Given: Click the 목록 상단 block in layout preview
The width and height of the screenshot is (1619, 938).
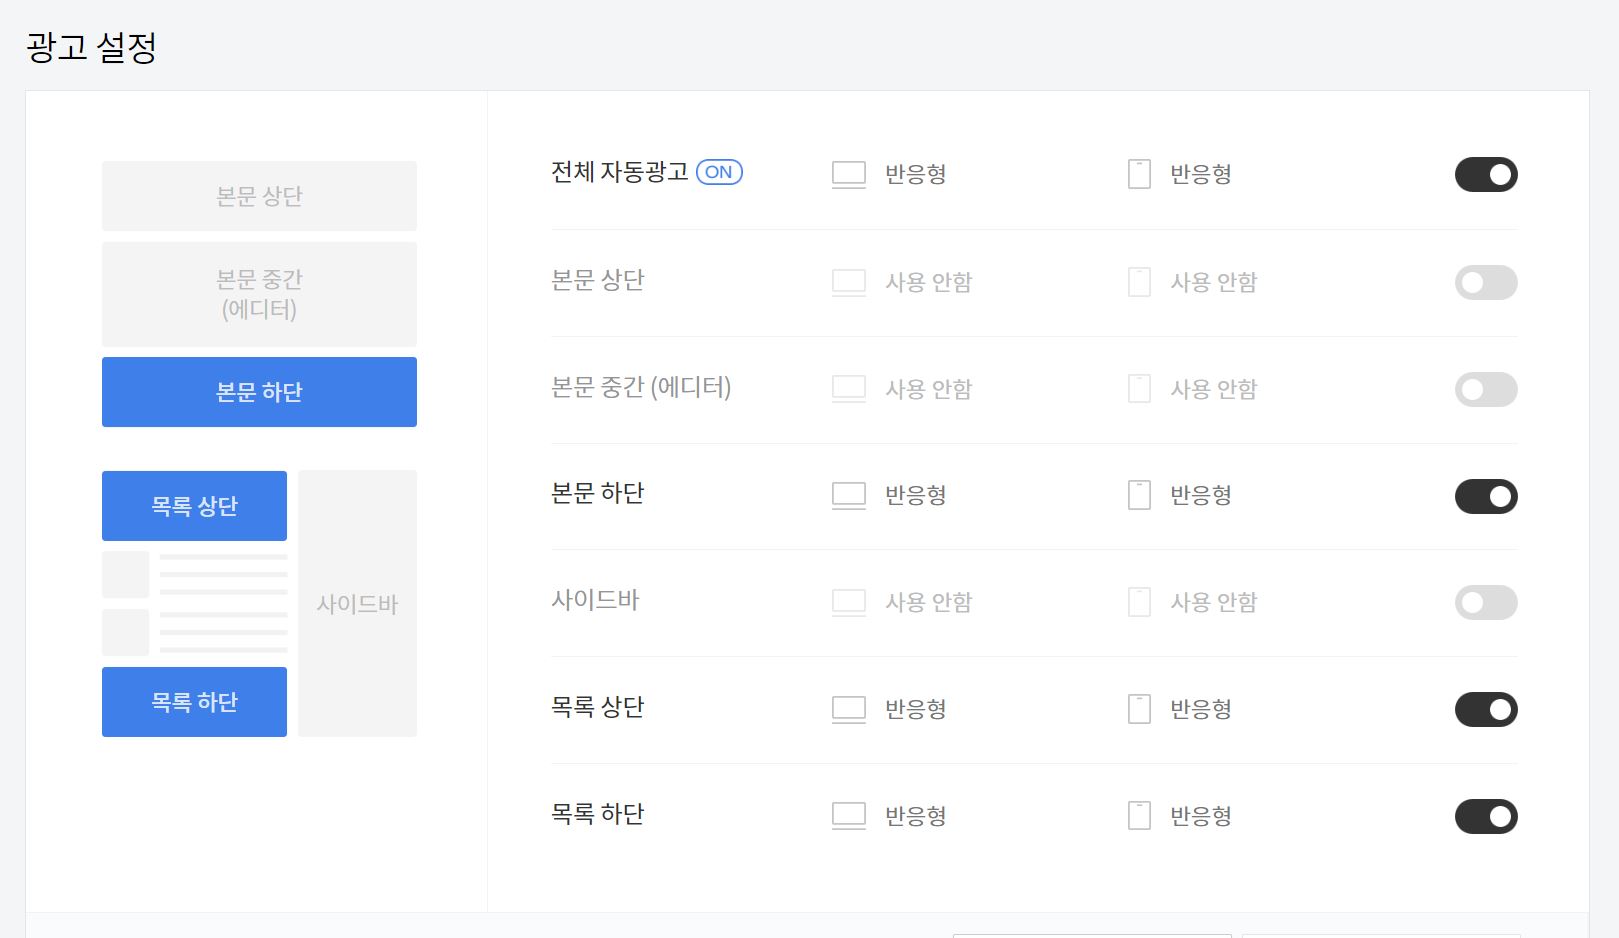Looking at the screenshot, I should point(193,505).
